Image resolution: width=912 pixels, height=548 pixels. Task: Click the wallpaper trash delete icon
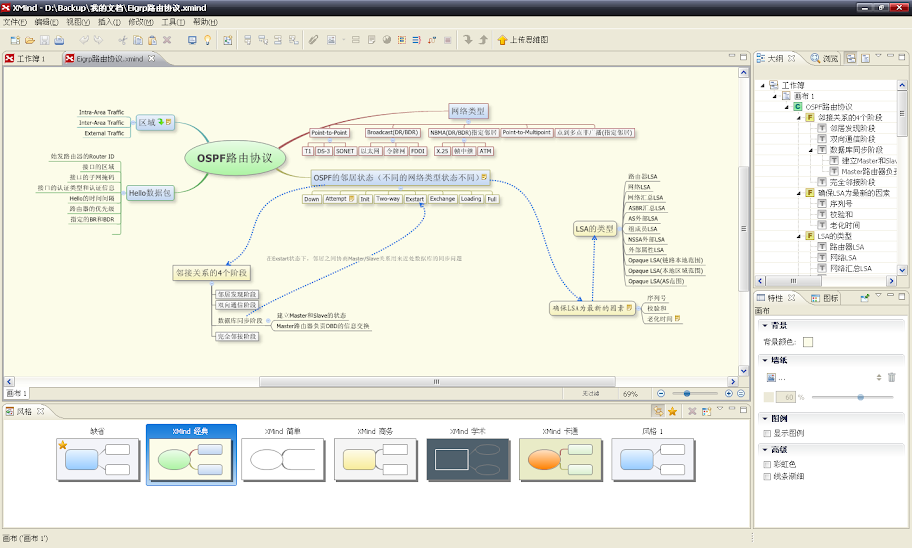pyautogui.click(x=892, y=377)
